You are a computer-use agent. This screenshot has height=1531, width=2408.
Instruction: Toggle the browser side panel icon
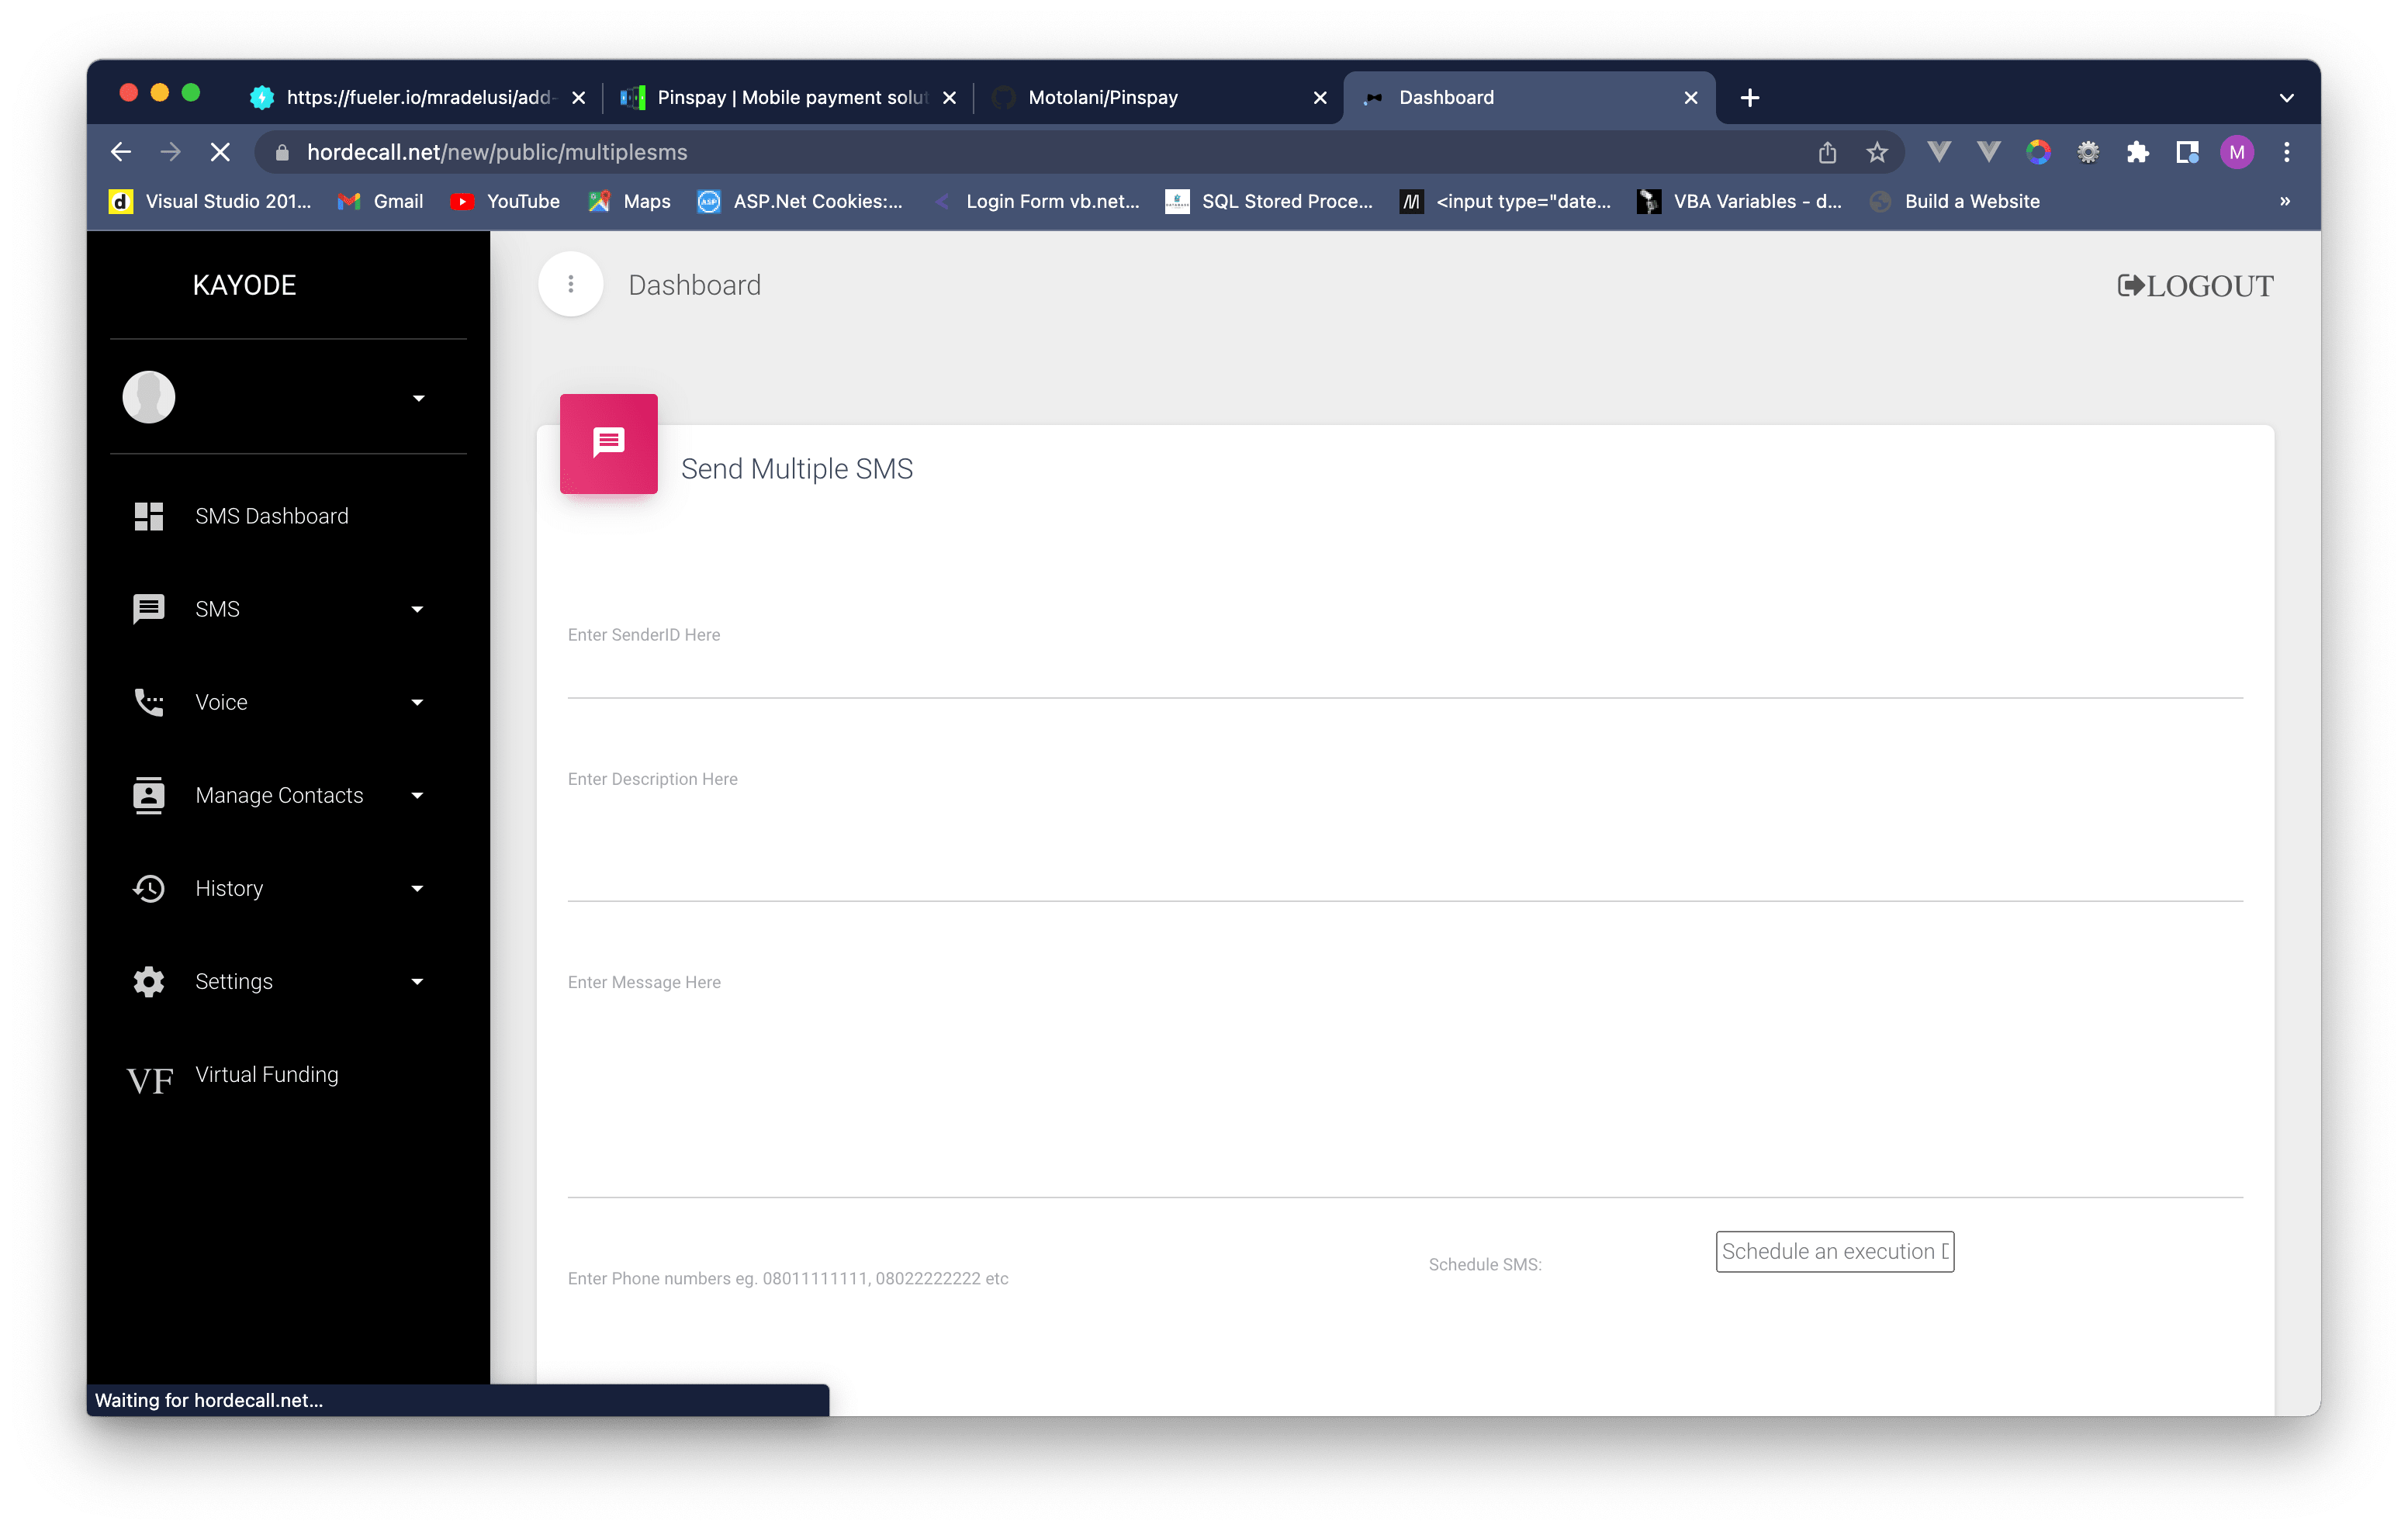tap(2187, 152)
